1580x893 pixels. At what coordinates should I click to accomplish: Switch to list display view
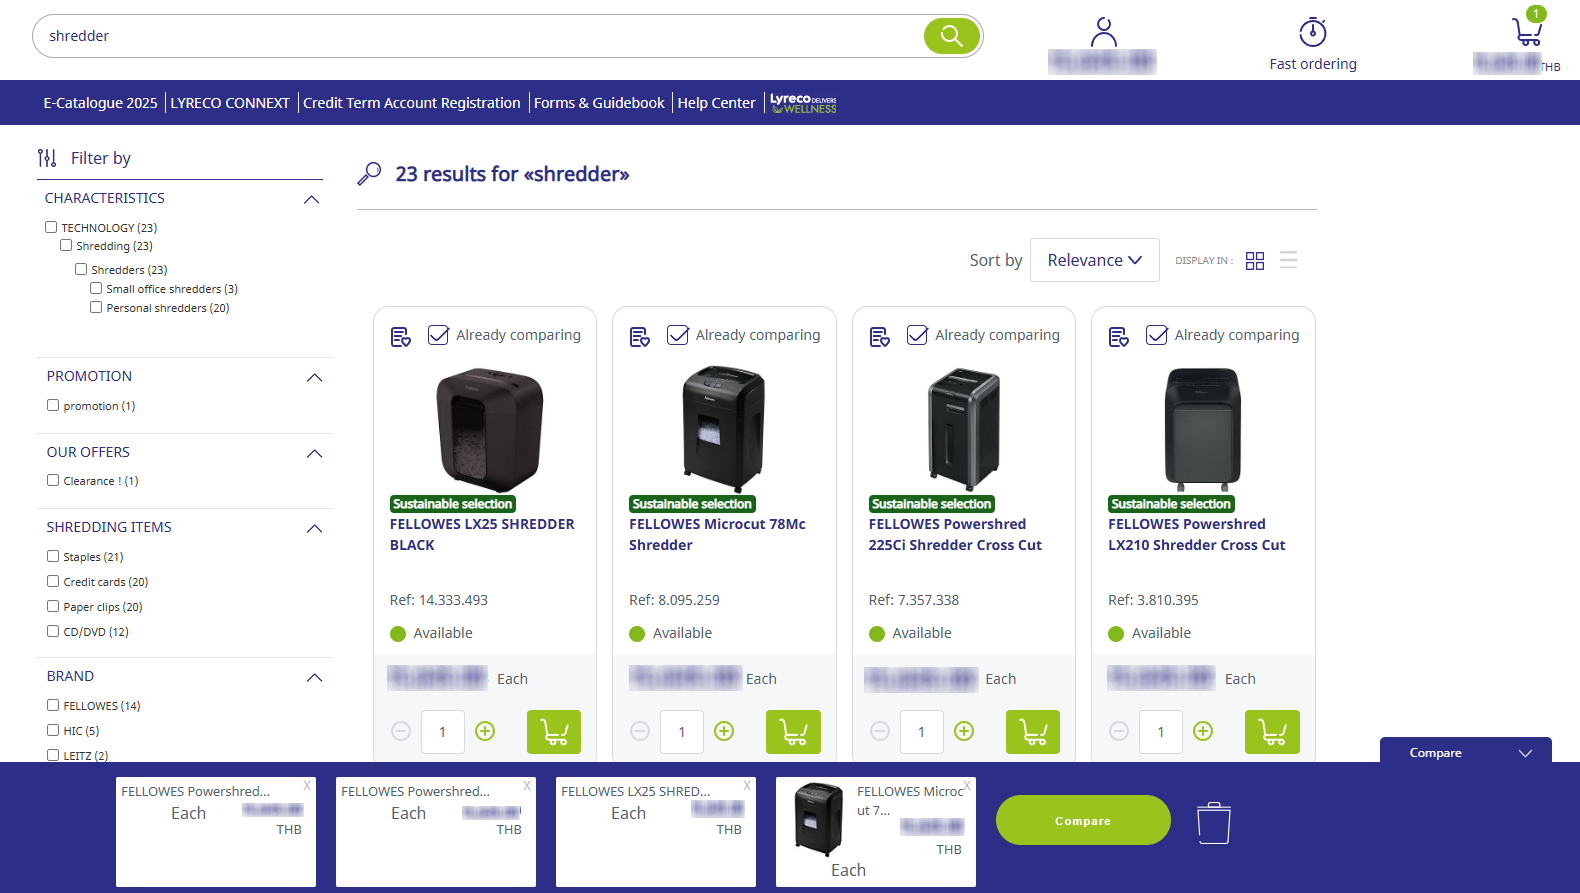click(1288, 260)
